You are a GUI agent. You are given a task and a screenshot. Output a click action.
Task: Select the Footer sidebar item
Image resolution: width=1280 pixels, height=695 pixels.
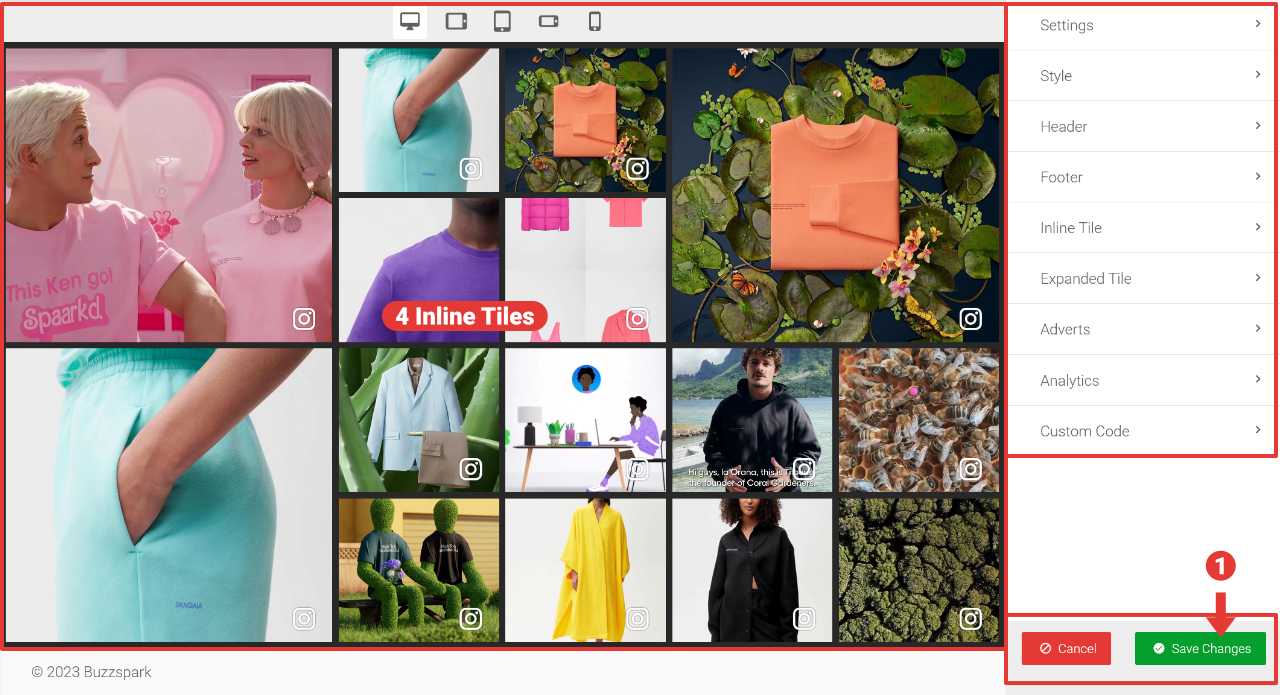(1140, 176)
